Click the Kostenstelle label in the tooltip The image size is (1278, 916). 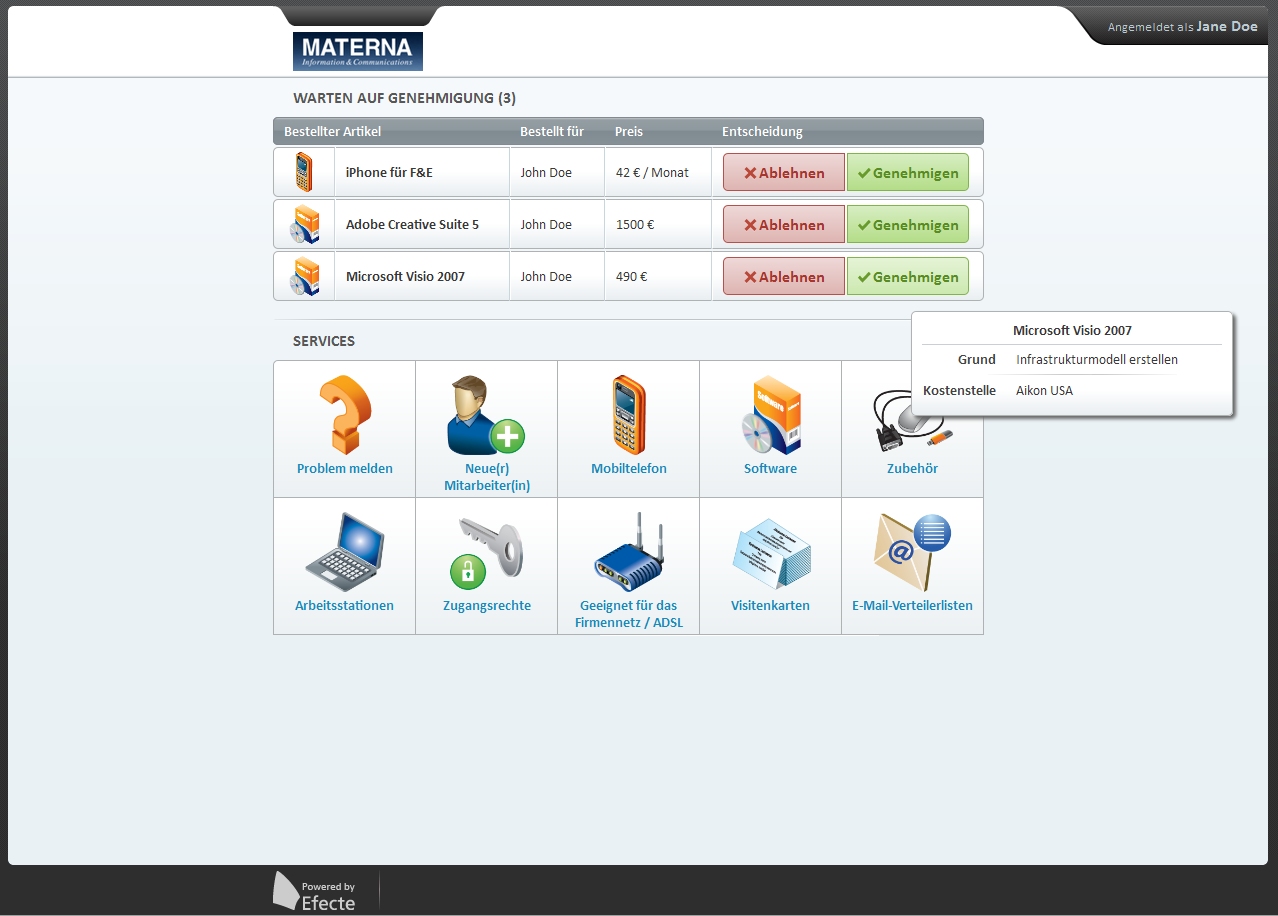click(x=959, y=390)
